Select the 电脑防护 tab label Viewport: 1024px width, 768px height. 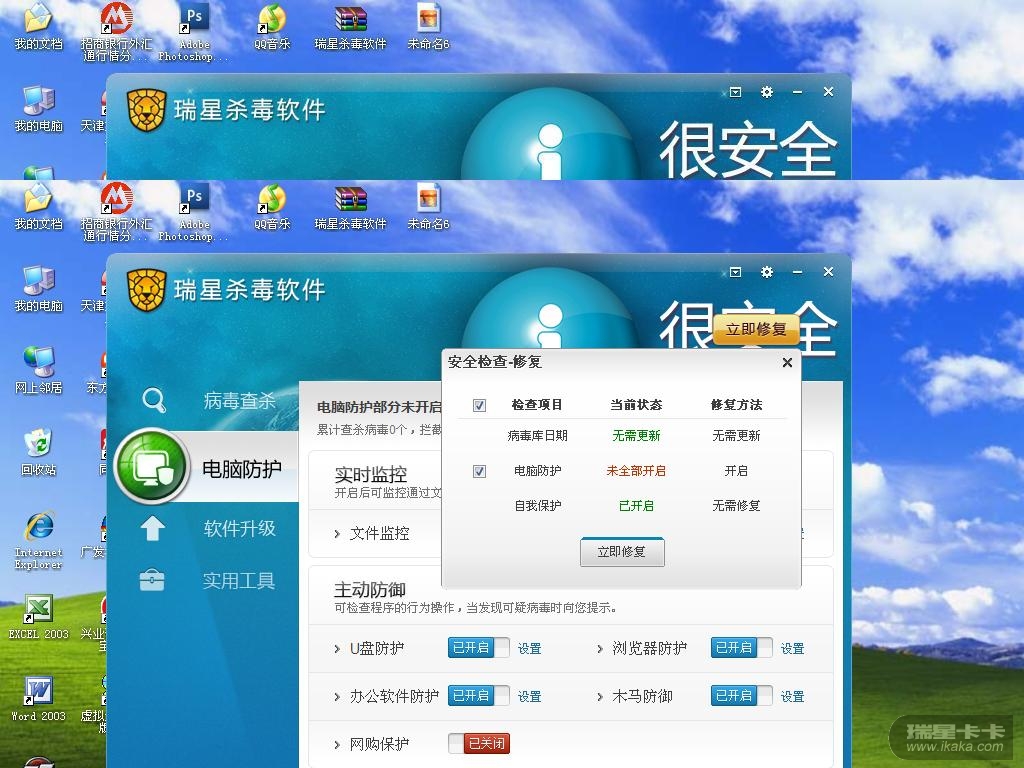point(242,468)
